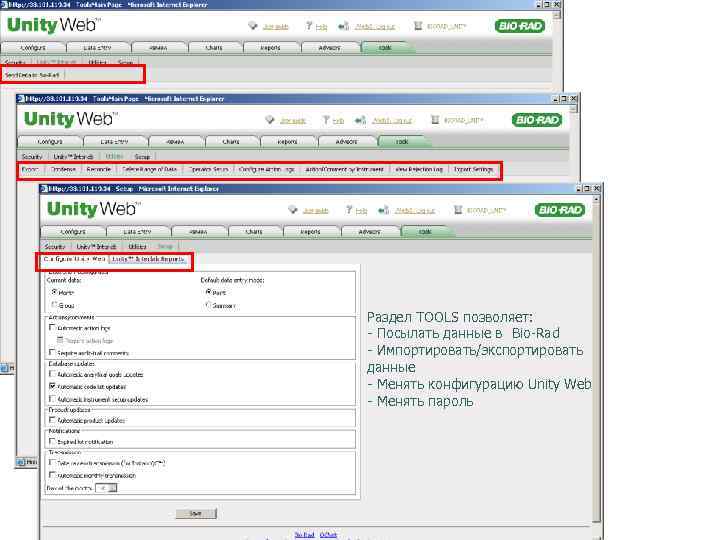Click the Save button

[196, 513]
